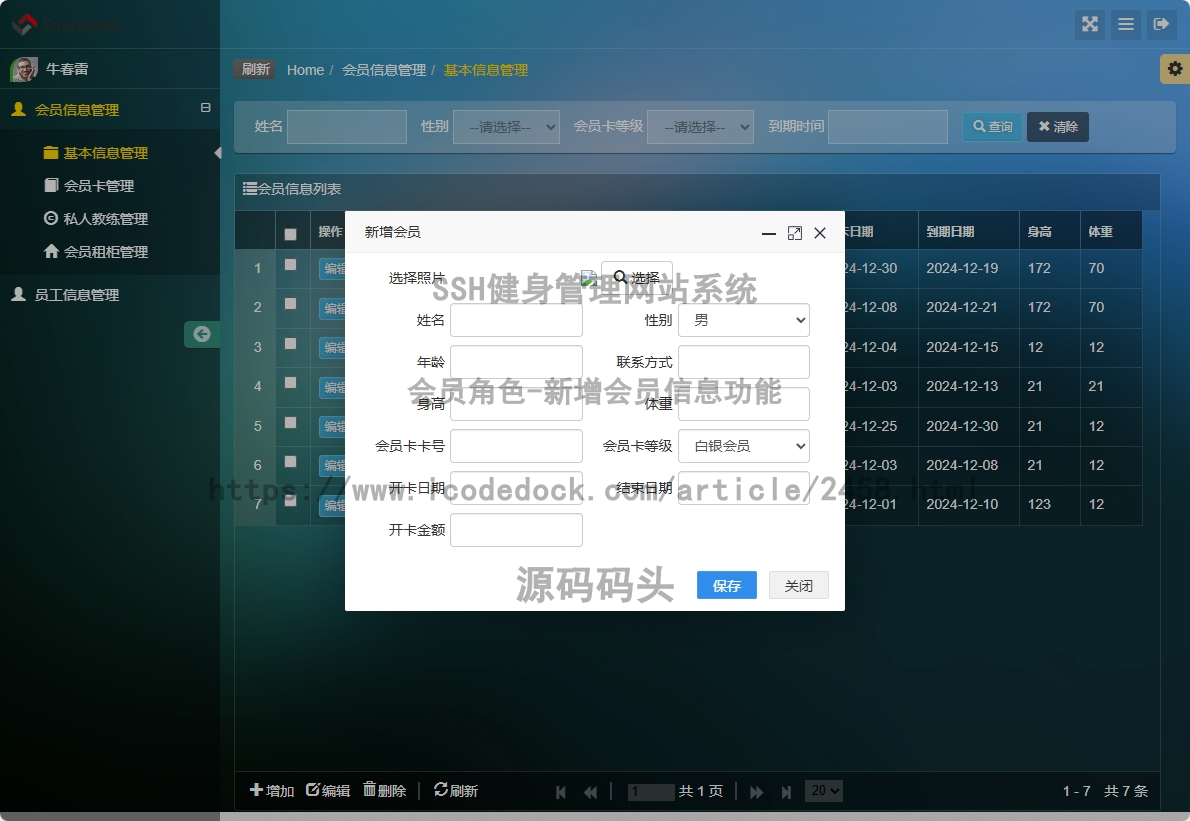Screen dimensions: 1190x821
Task: Check the checkbox in row 4
Action: click(290, 382)
